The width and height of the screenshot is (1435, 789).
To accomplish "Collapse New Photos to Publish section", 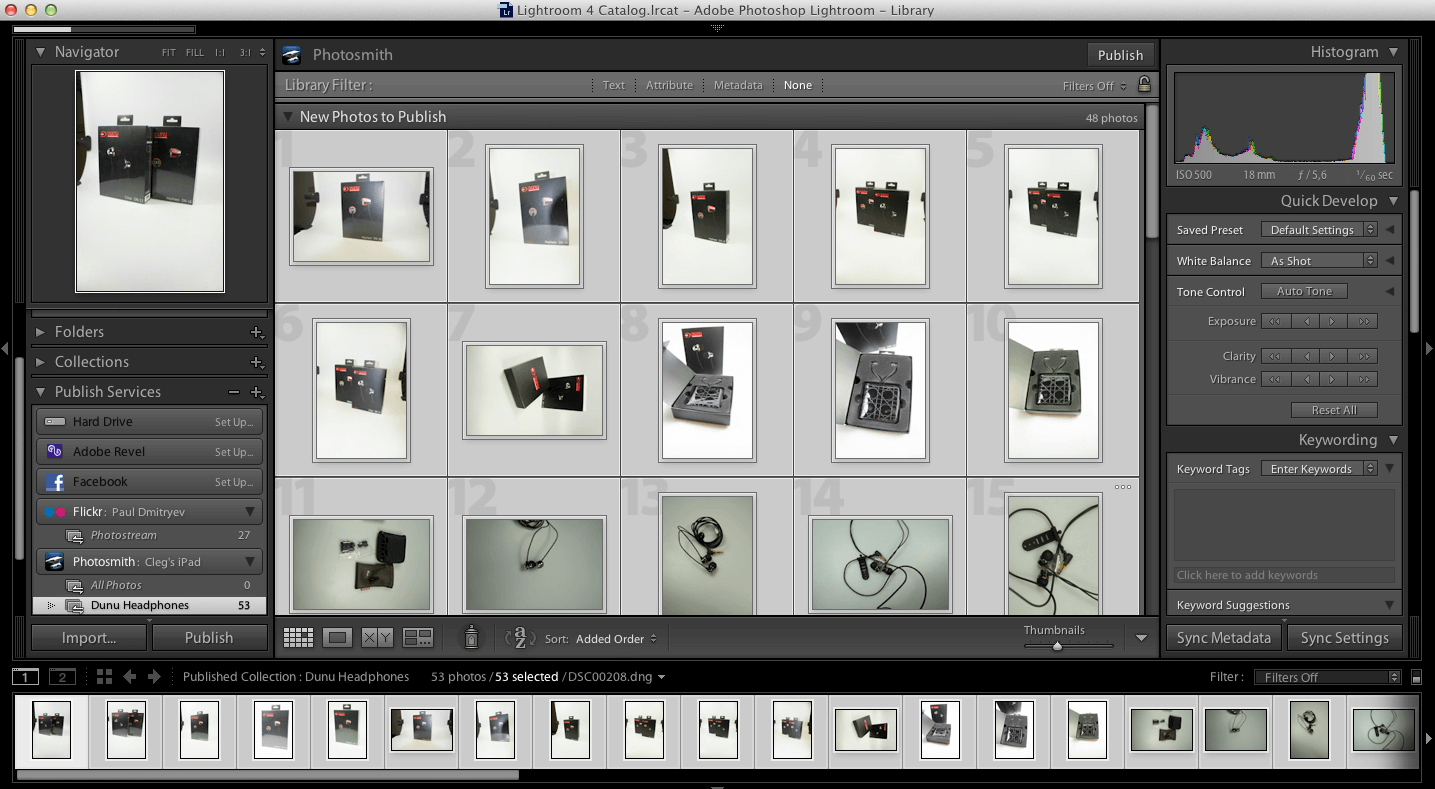I will [287, 117].
